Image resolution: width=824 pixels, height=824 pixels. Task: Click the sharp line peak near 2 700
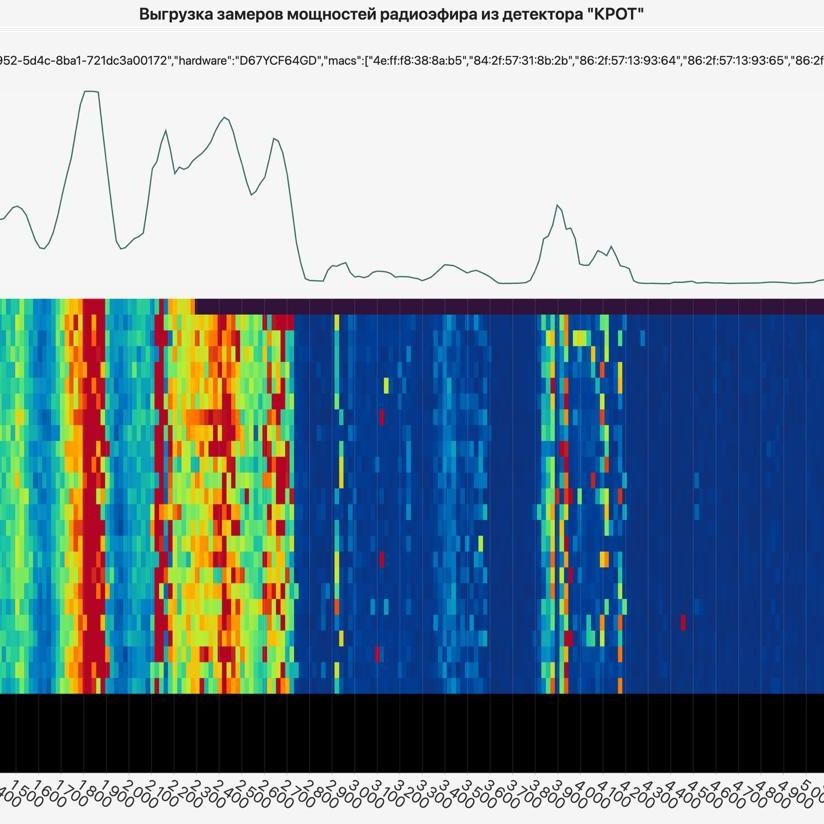[x=274, y=139]
